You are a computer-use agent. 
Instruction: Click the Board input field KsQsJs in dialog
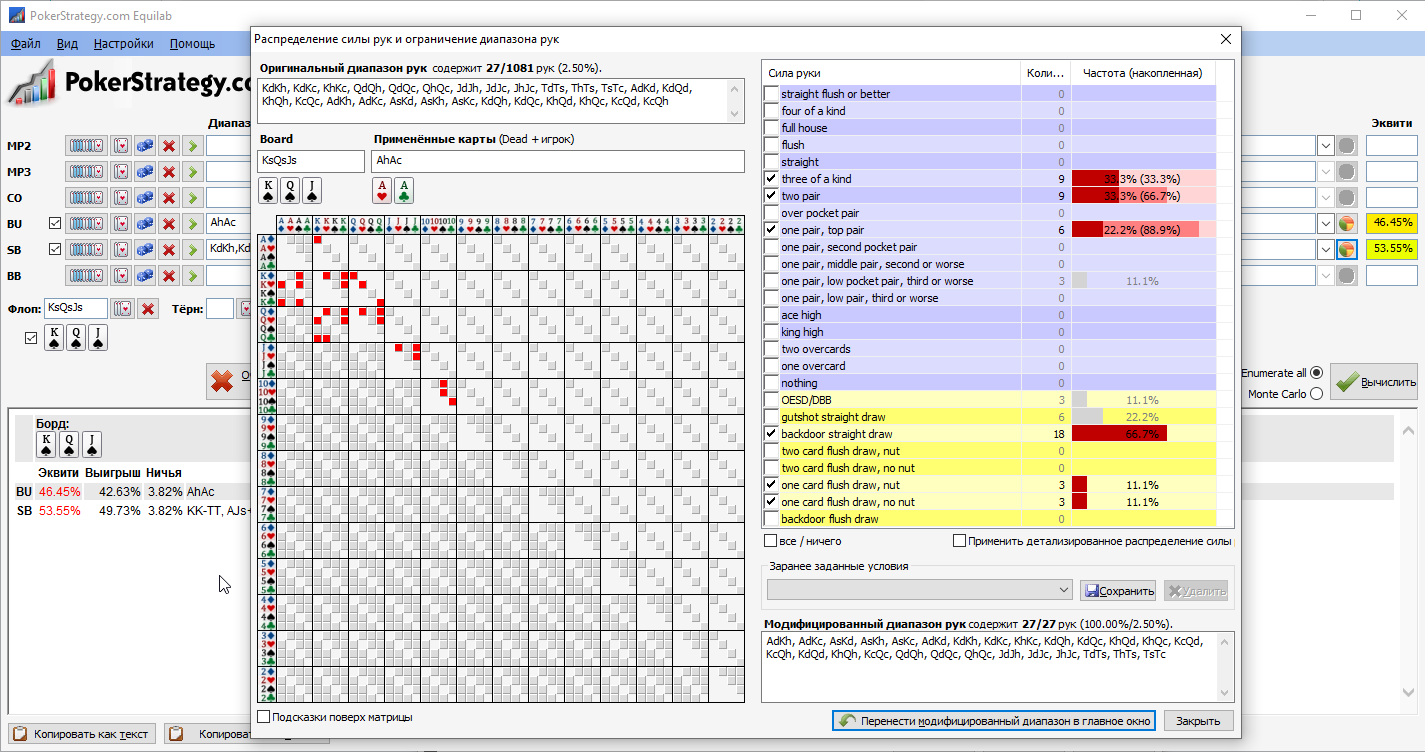tap(311, 161)
